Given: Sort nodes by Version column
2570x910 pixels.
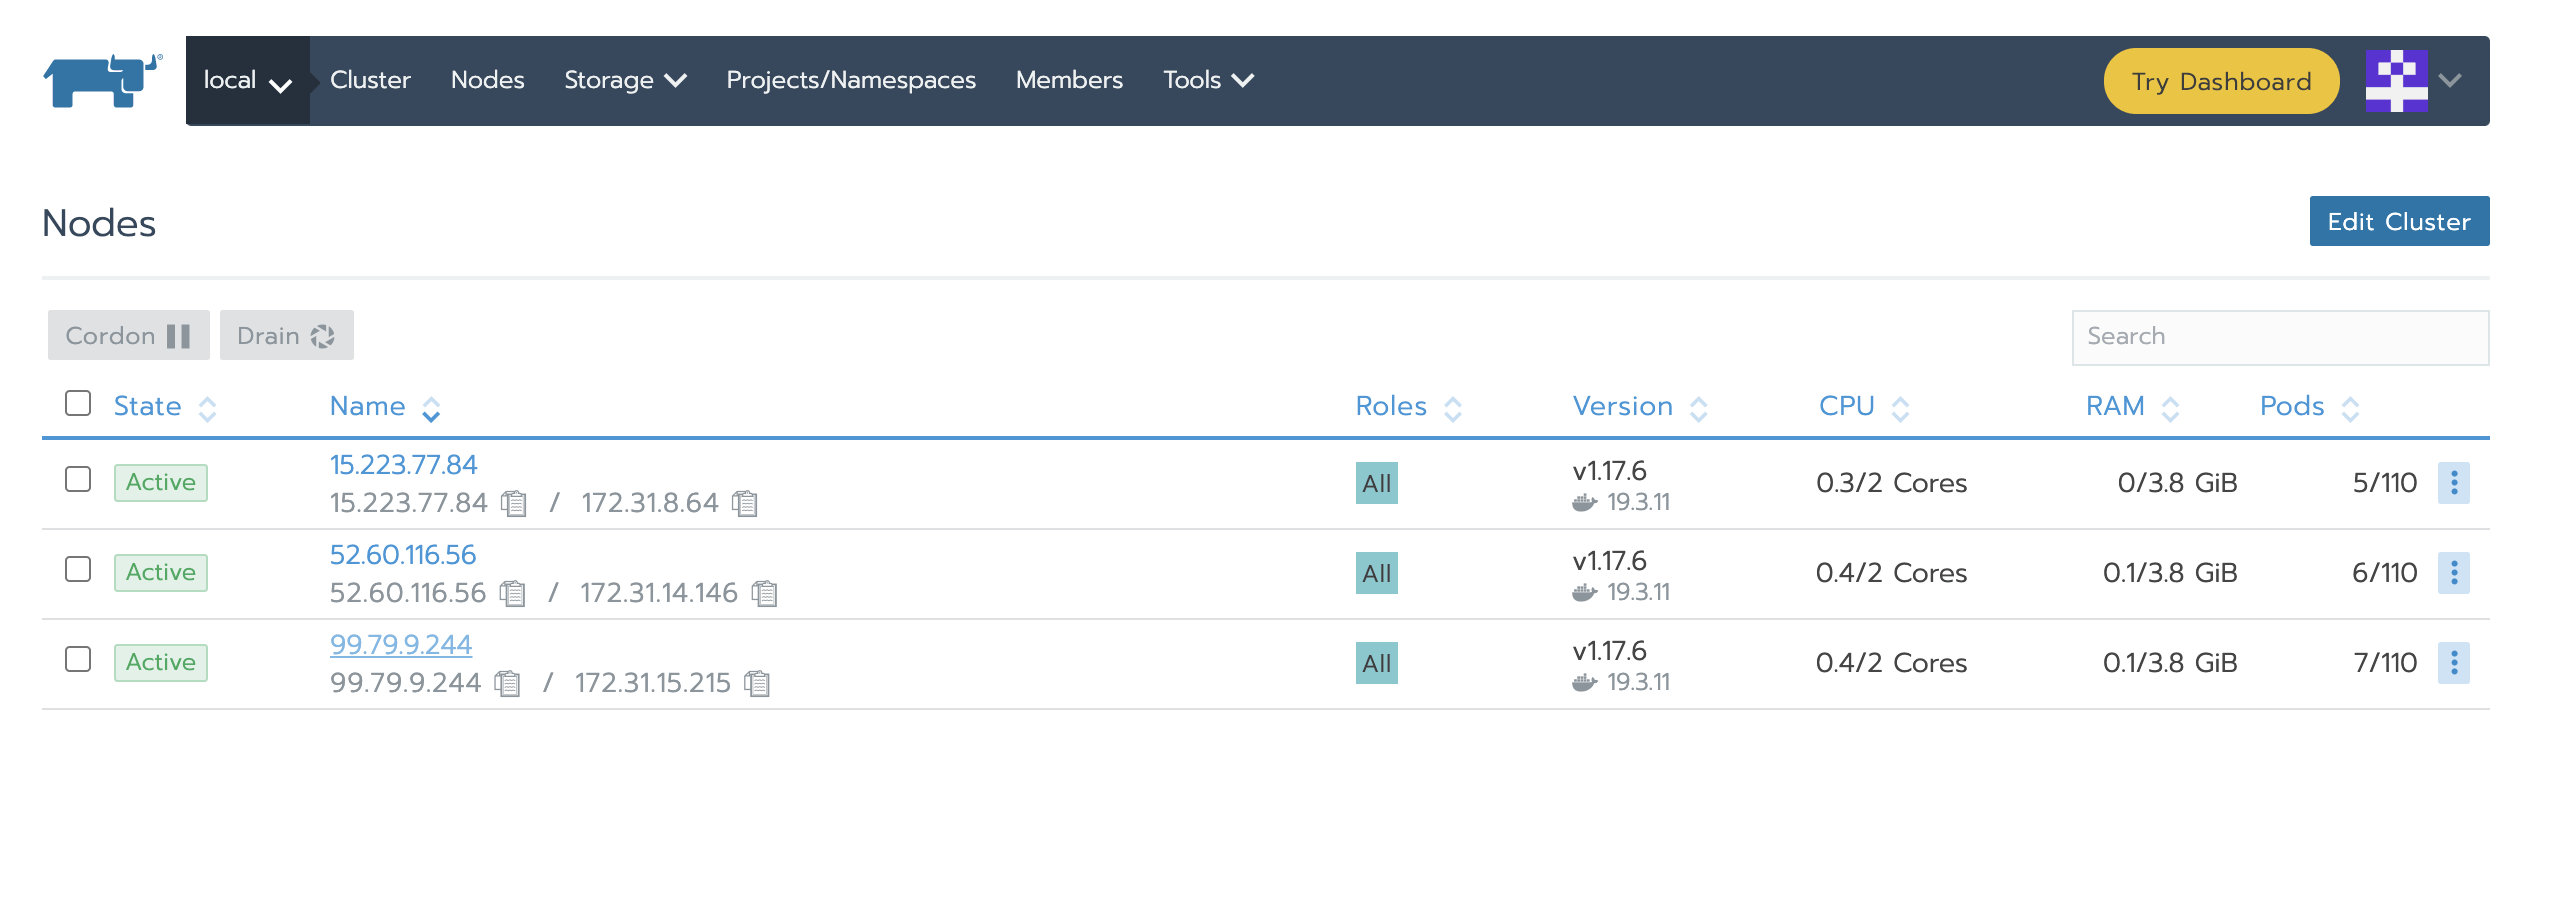Looking at the screenshot, I should tap(1640, 406).
